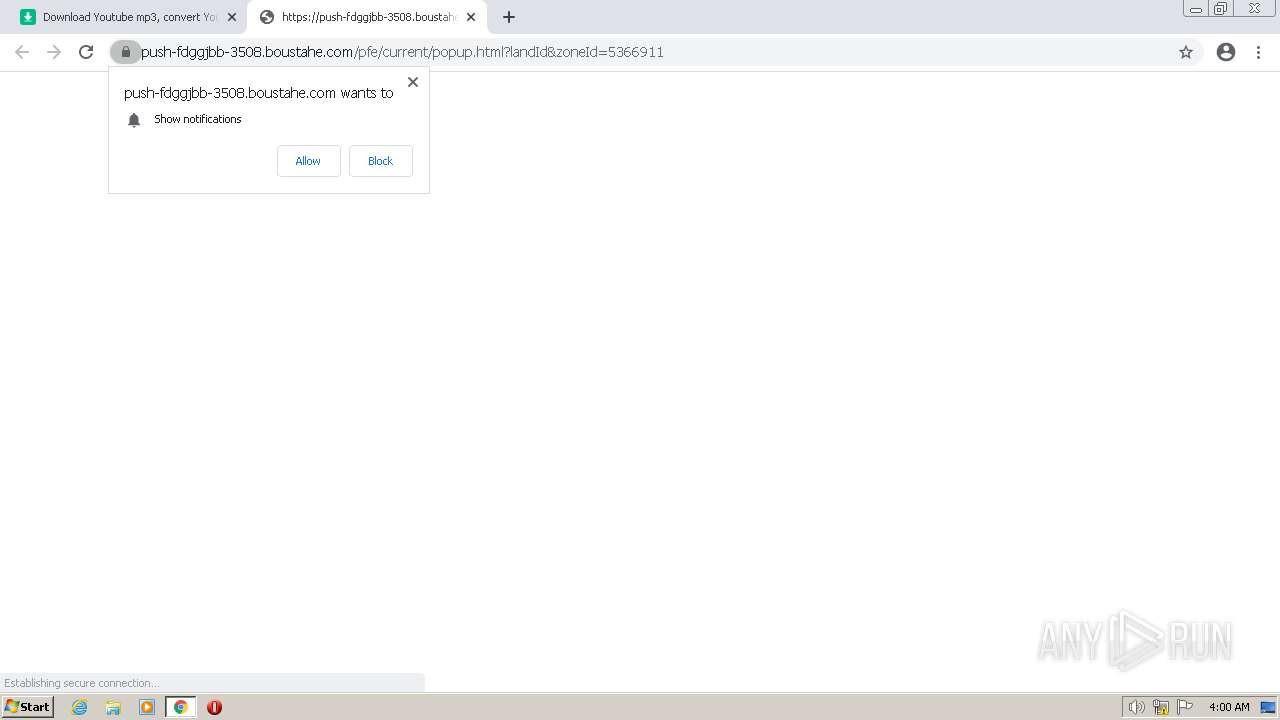This screenshot has height=720, width=1280.
Task: Launch Internet Explorer from taskbar
Action: (x=80, y=707)
